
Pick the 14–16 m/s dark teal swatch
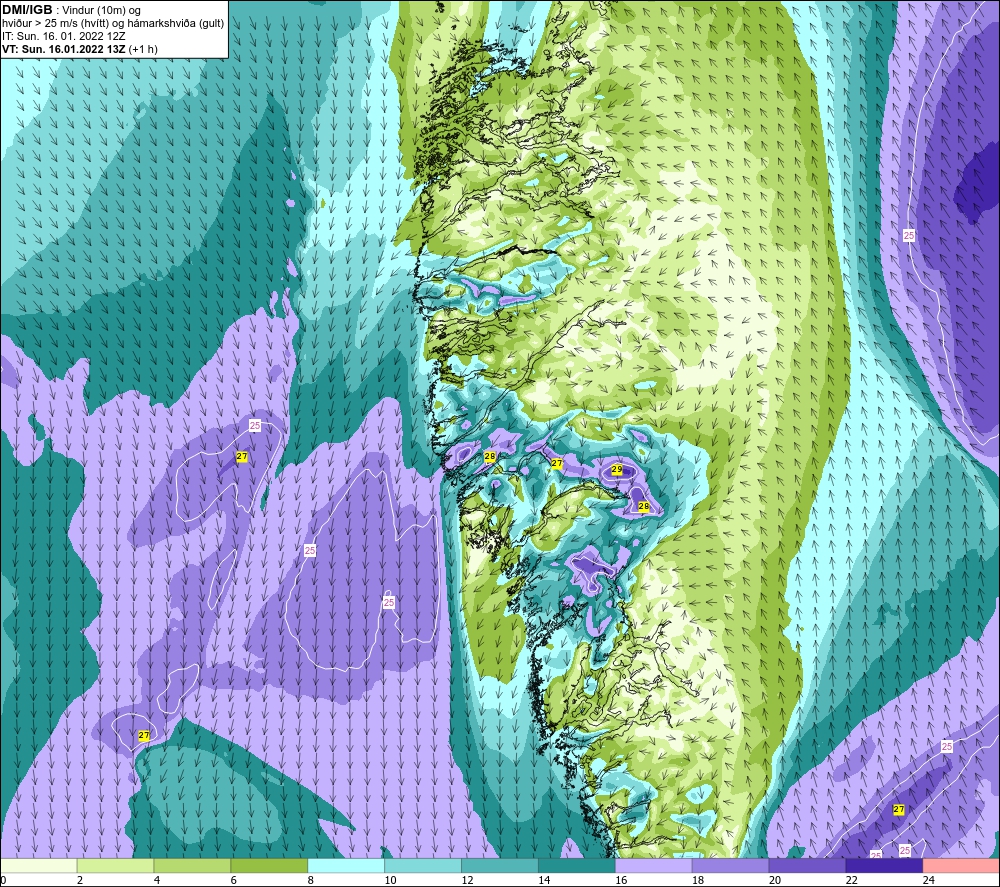pos(577,865)
